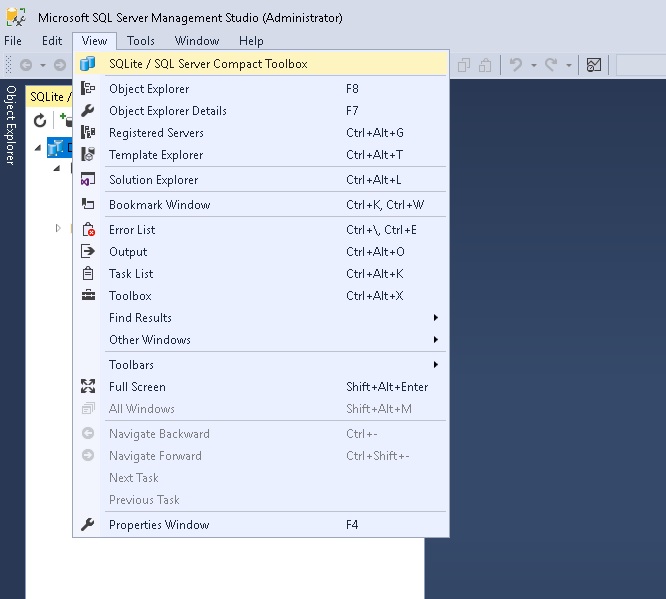Open the Navigate Backward dropdown arrow
This screenshot has width=666, height=599.
click(43, 65)
